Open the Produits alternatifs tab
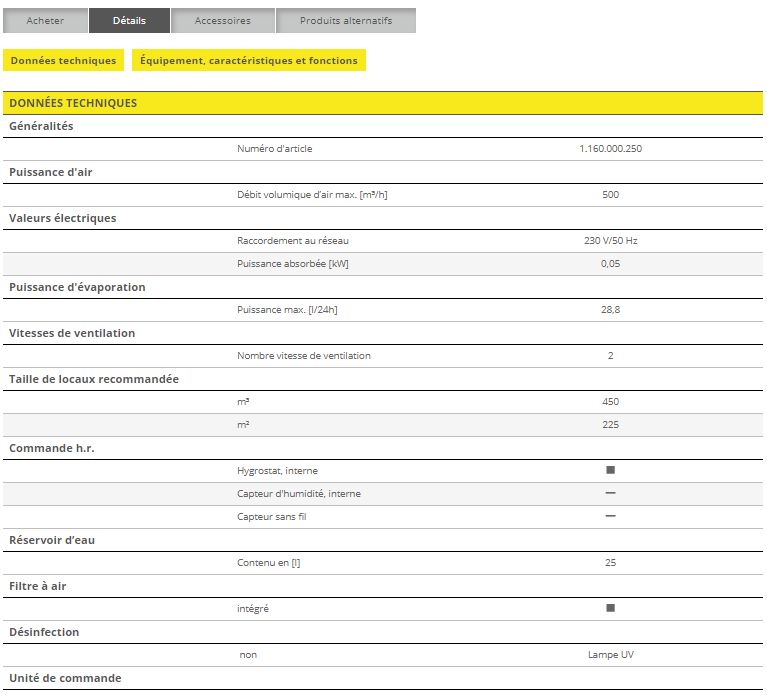Viewport: 767px width, 696px height. coord(346,20)
